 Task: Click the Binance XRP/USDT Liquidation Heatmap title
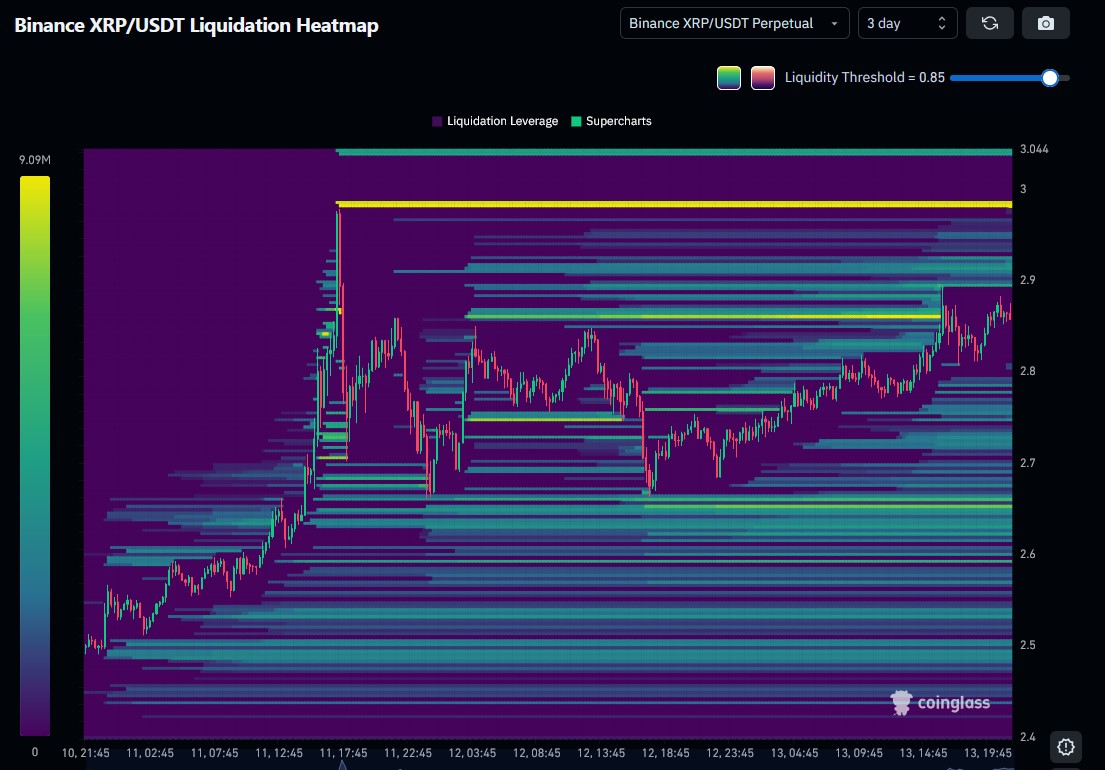(197, 25)
